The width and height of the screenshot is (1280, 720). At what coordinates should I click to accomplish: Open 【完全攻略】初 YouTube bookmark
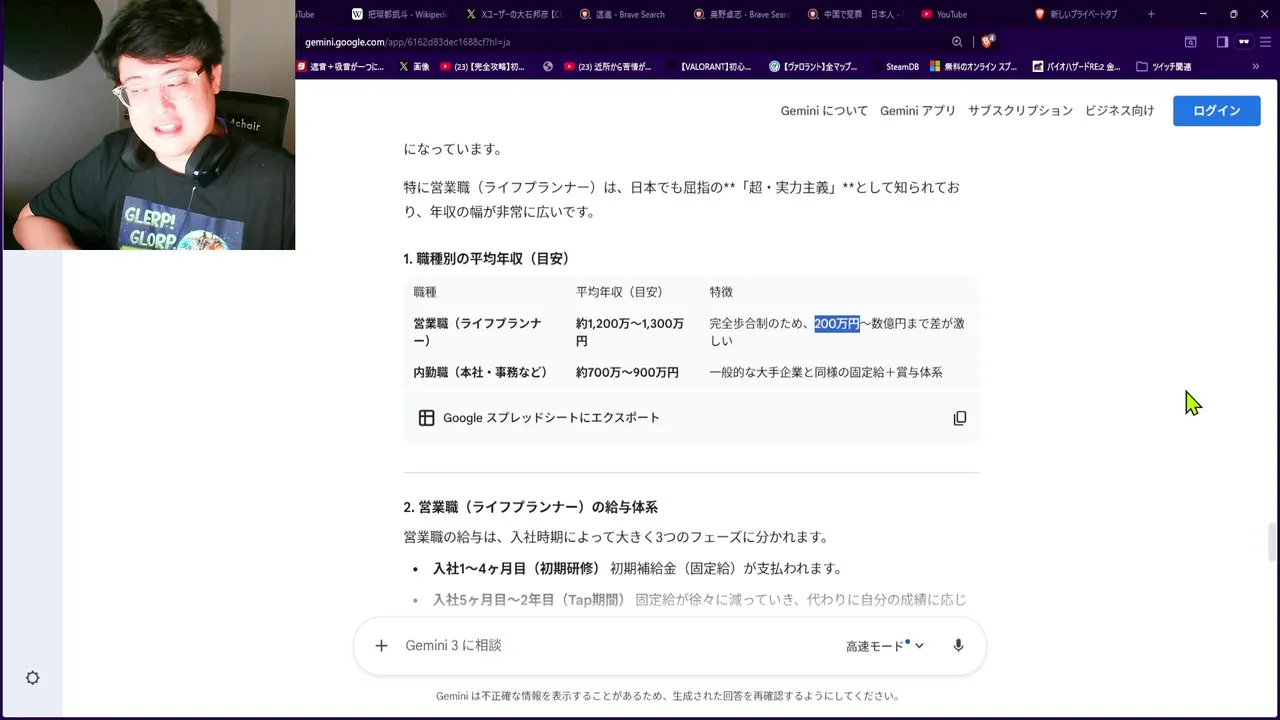point(483,67)
